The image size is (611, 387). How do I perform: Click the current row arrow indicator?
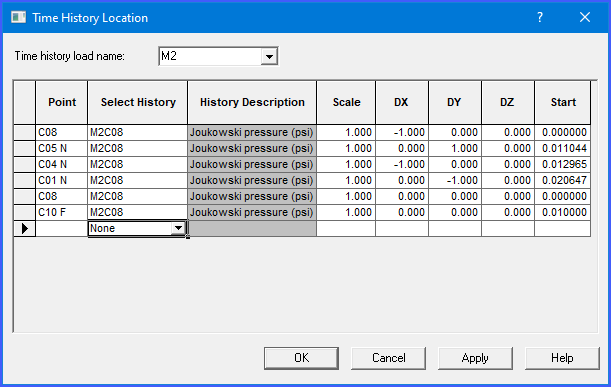[x=25, y=228]
